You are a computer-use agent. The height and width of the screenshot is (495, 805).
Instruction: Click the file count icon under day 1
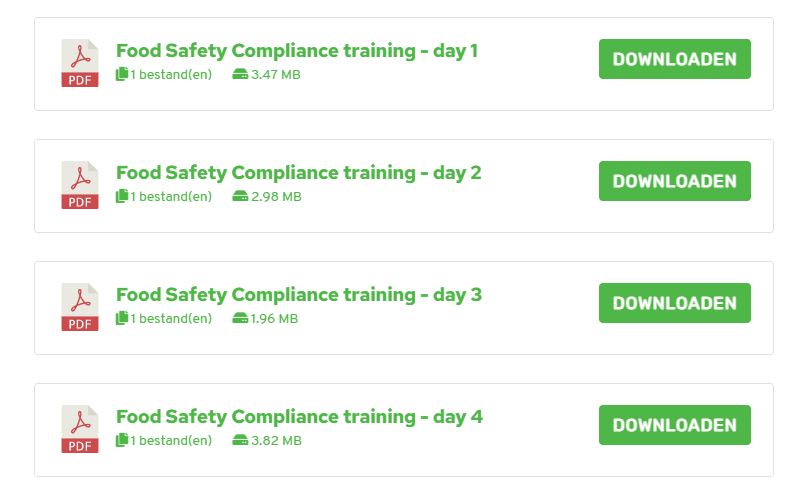pos(122,74)
